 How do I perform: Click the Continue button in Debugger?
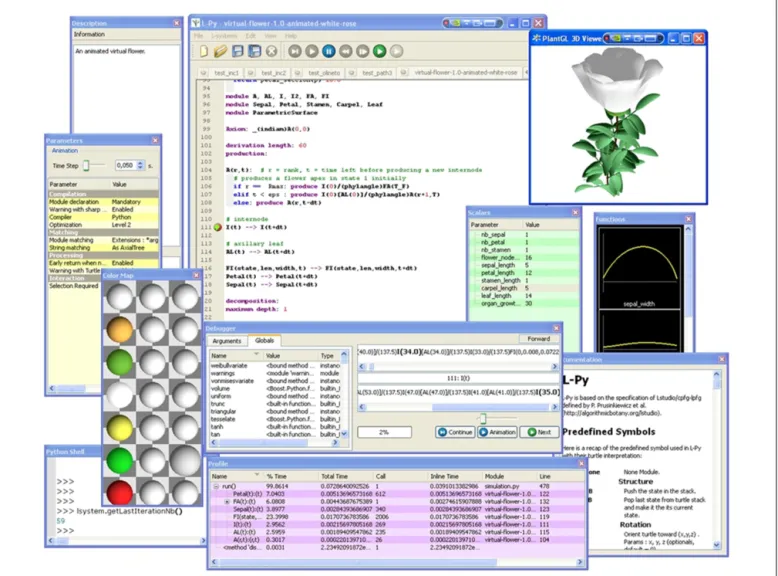(455, 432)
